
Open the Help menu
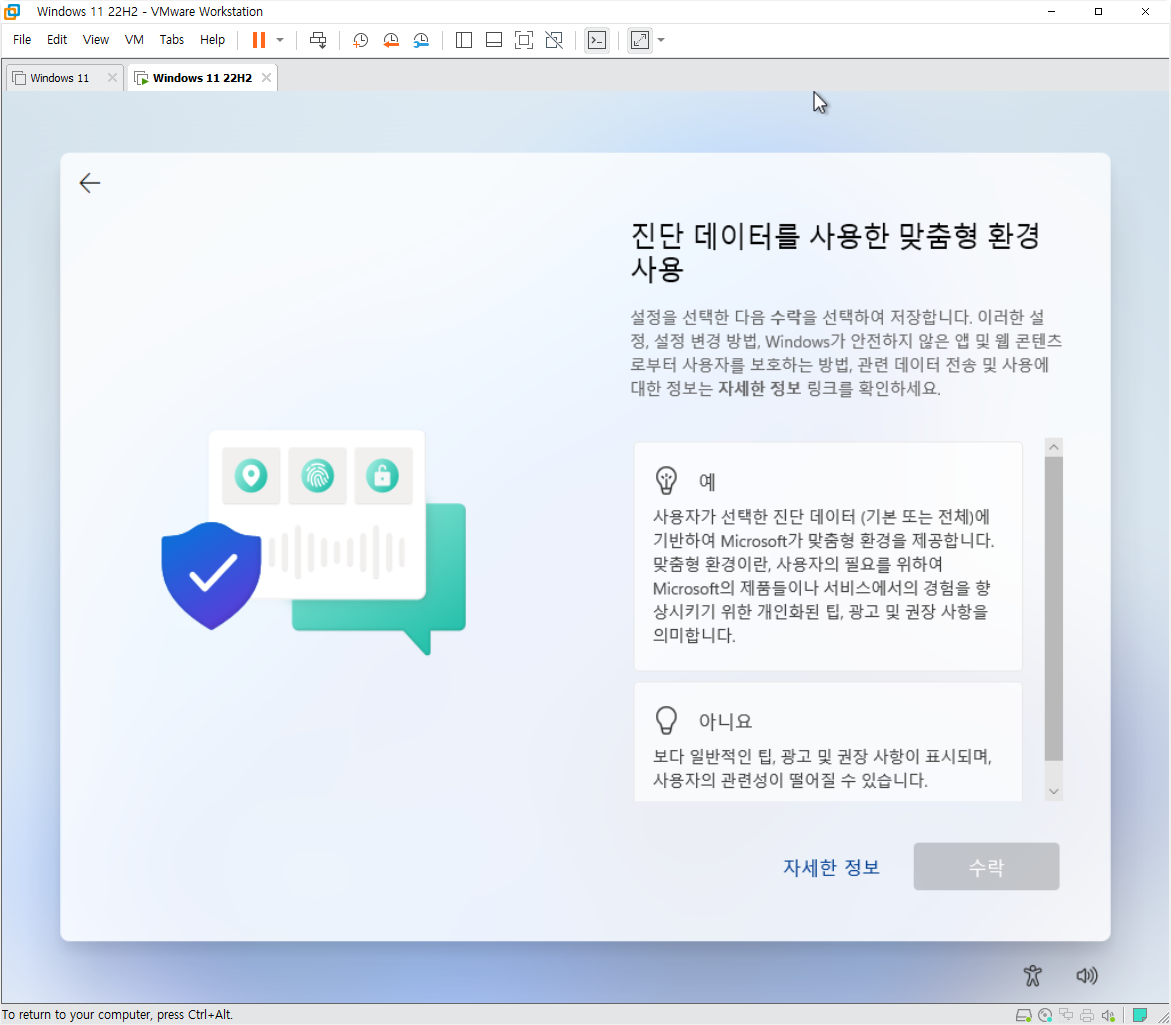tap(212, 40)
